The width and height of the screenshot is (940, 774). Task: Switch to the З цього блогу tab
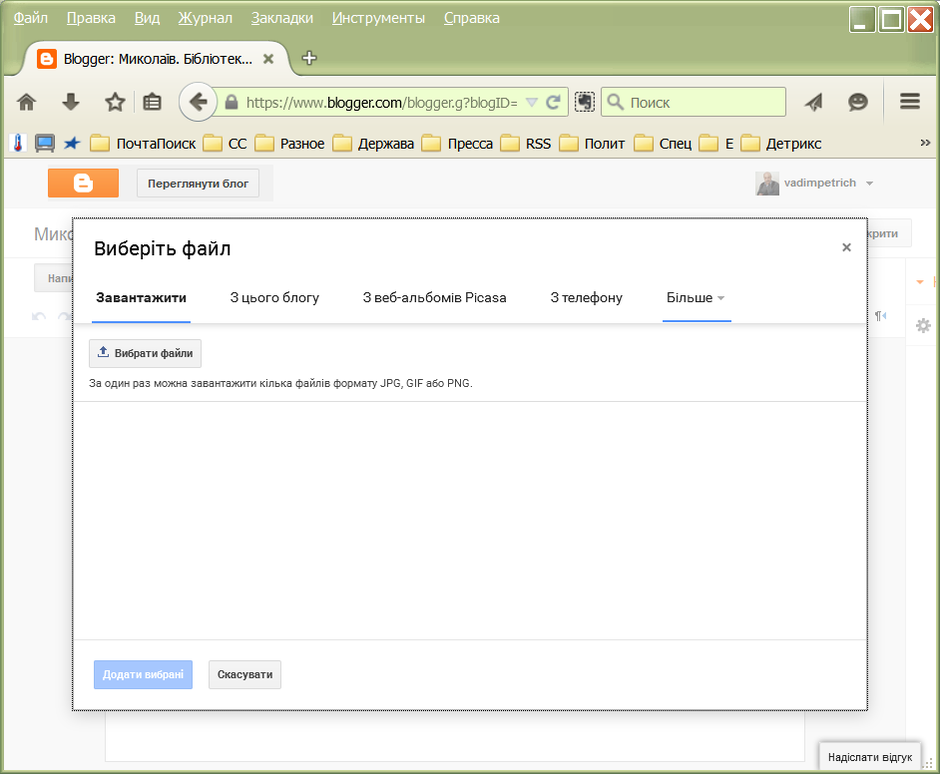click(275, 298)
